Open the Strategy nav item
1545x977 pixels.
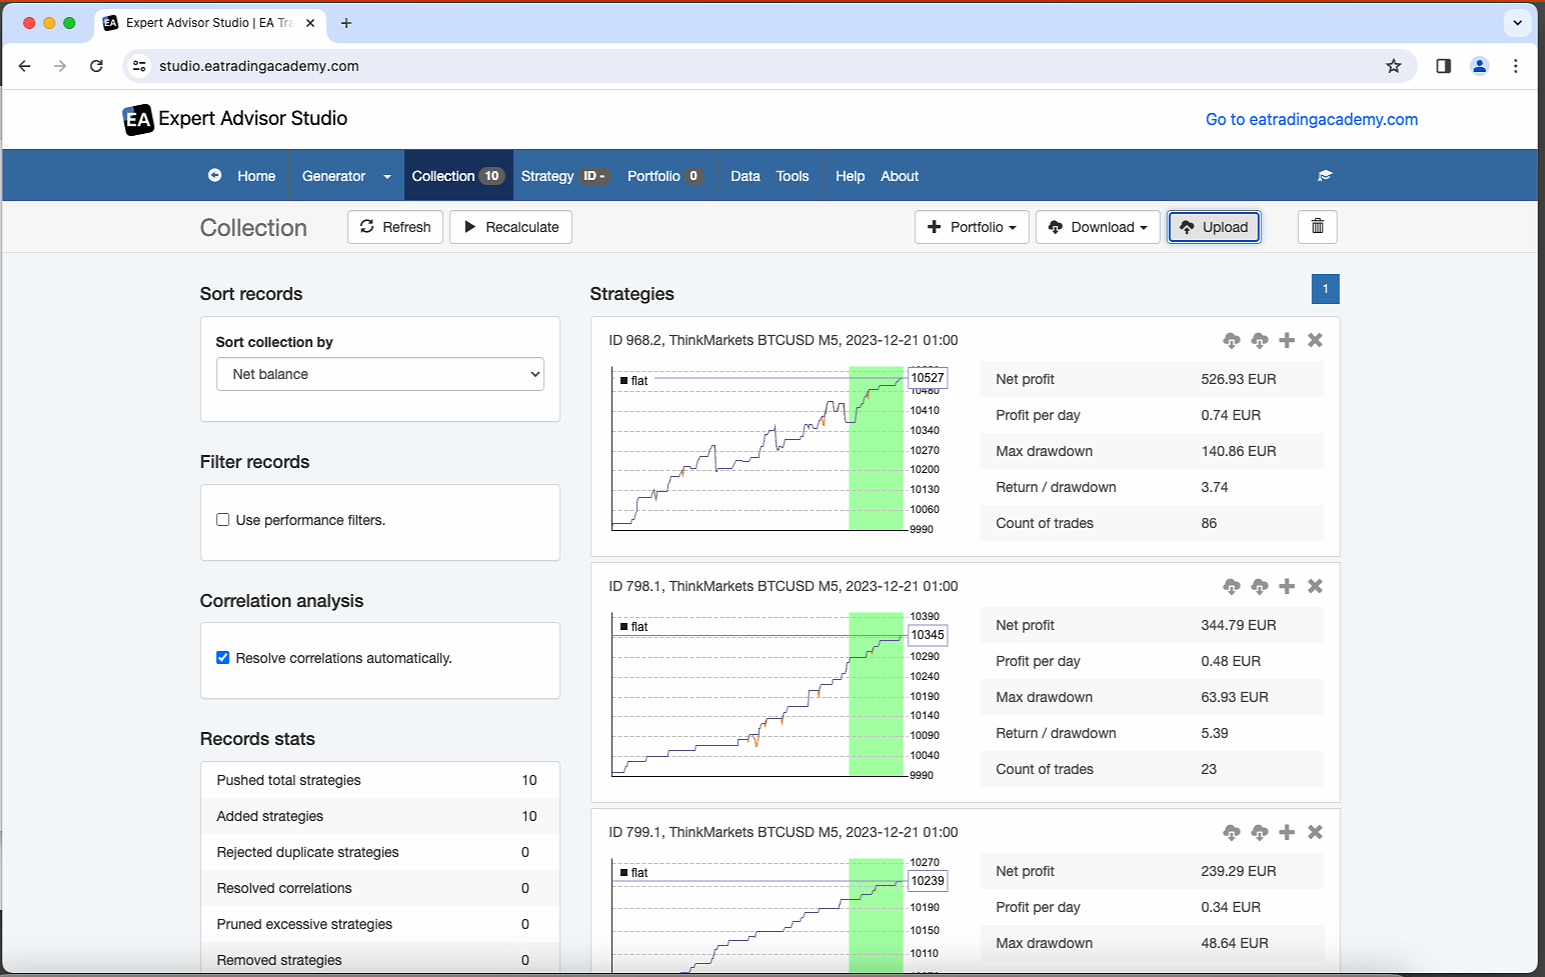point(565,176)
